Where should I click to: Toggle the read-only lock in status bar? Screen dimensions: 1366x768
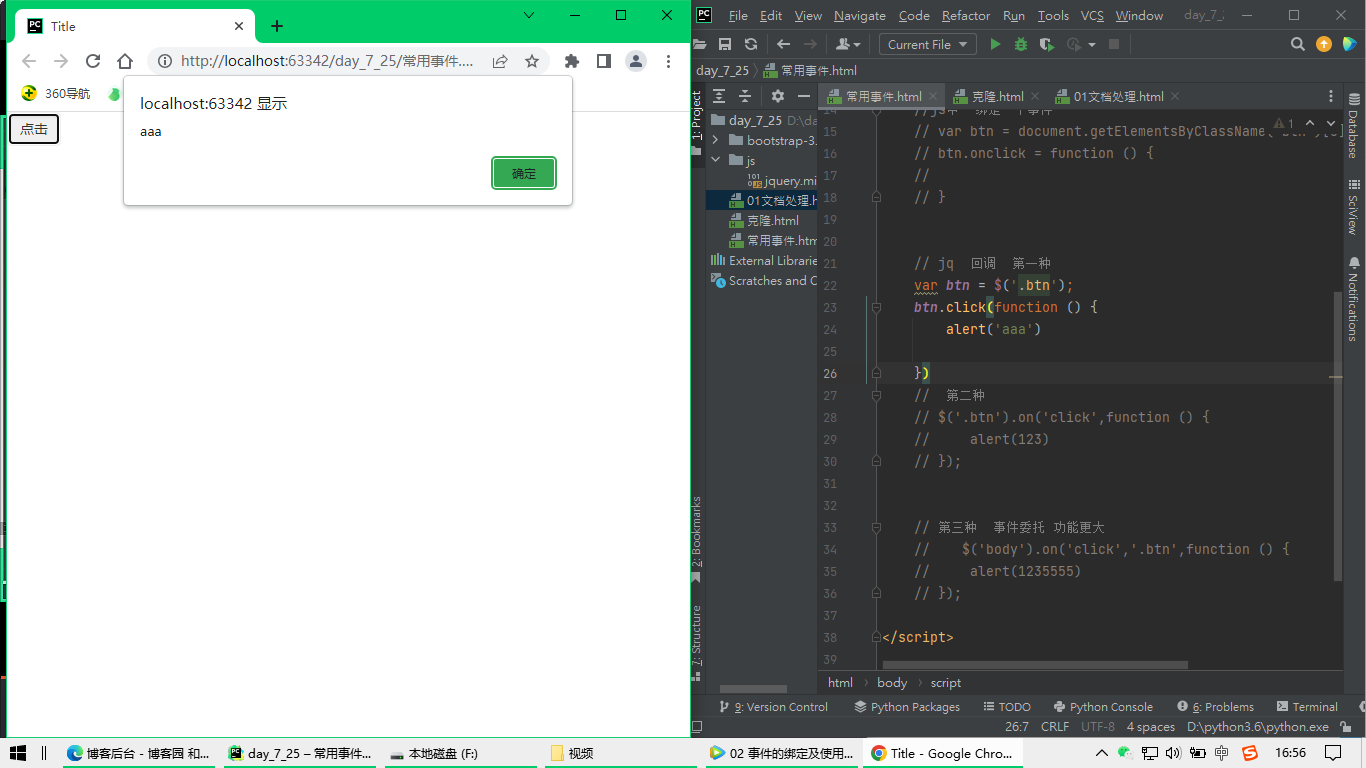pos(1344,727)
